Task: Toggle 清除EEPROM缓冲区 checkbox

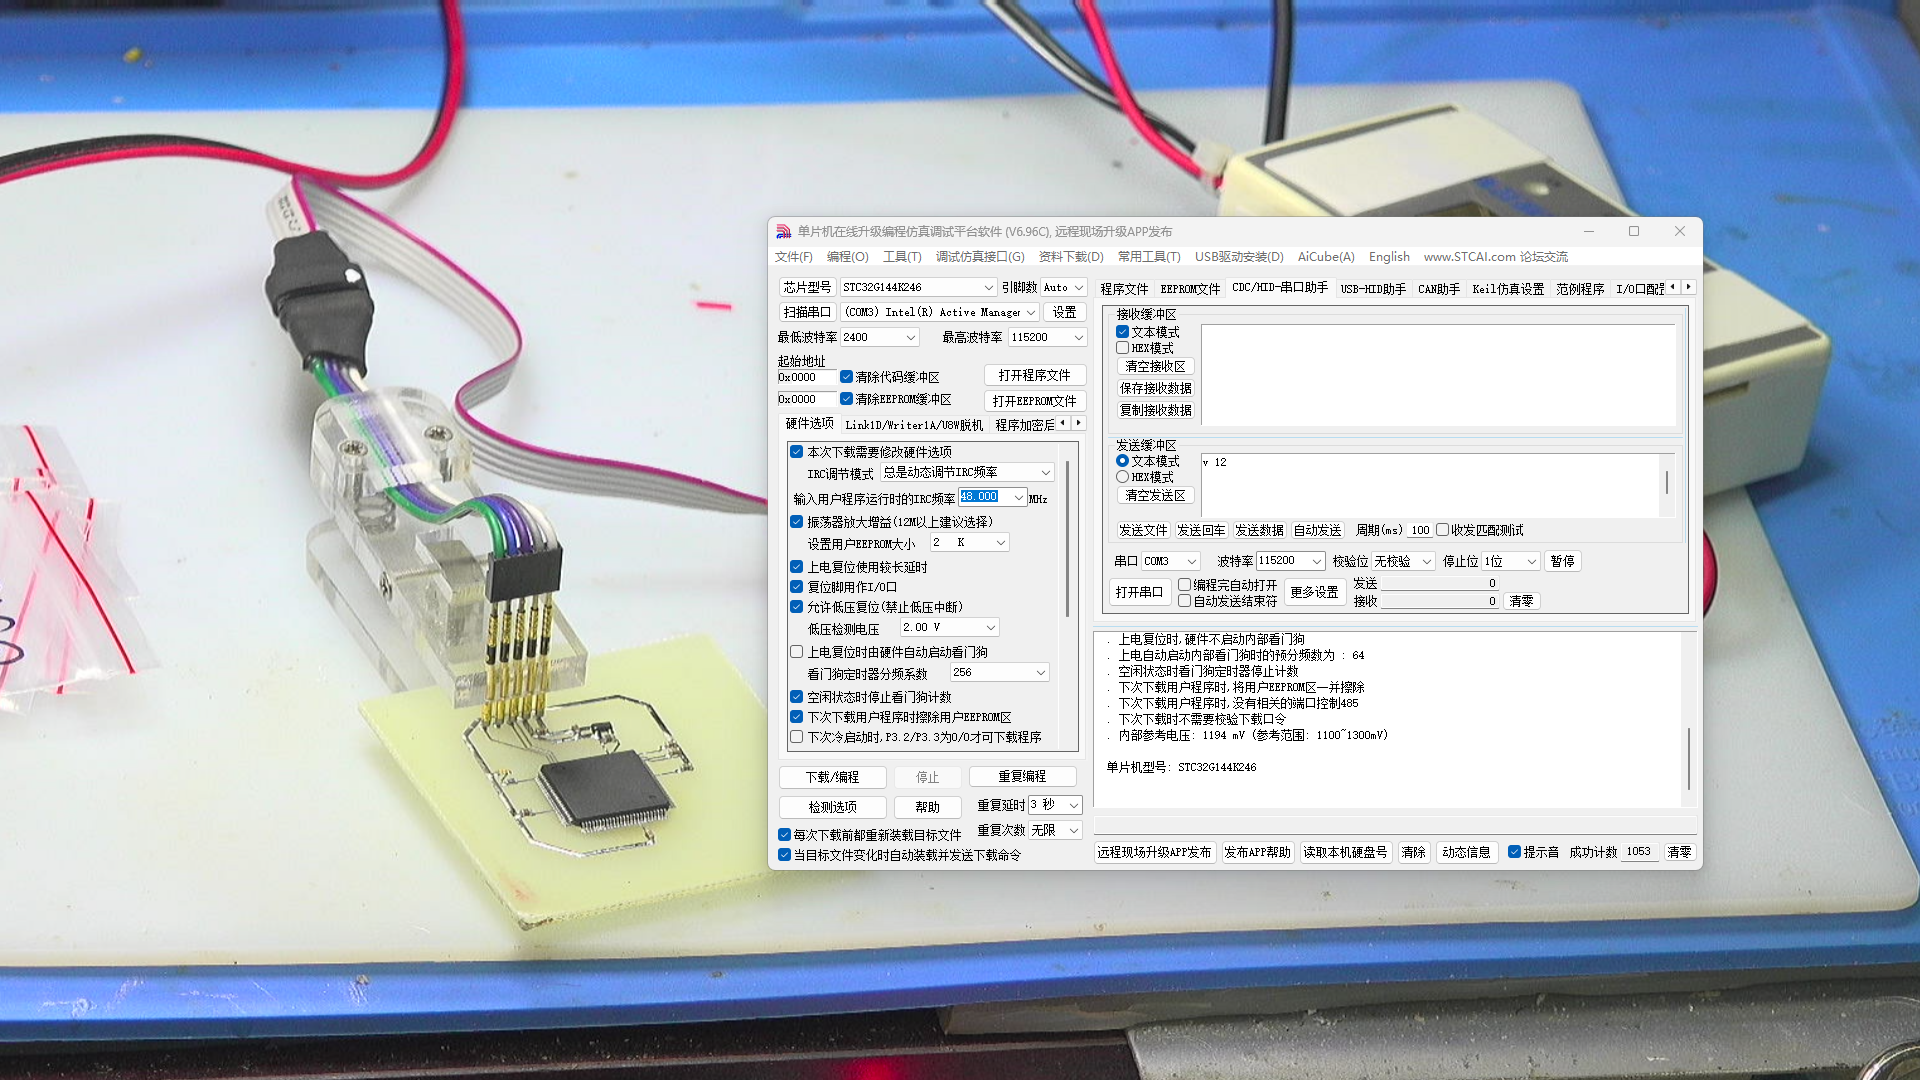Action: [x=846, y=399]
